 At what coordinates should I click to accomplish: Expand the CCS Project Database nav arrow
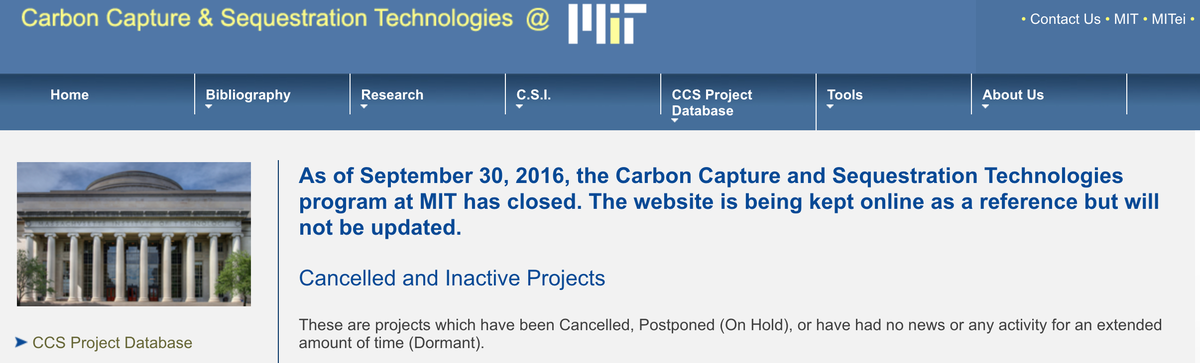[x=677, y=123]
